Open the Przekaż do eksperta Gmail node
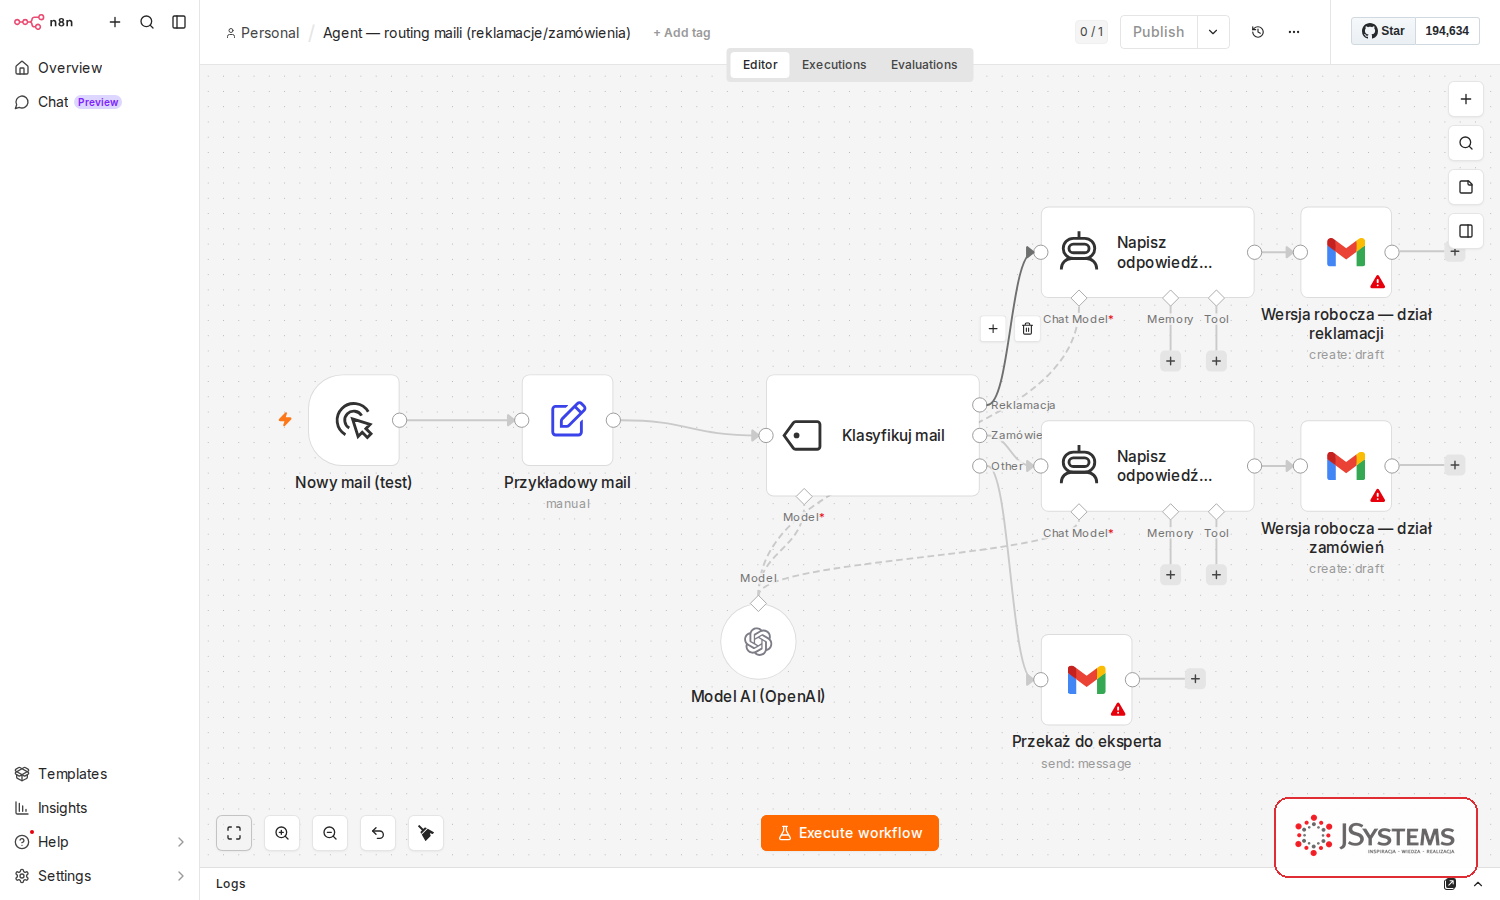The image size is (1500, 900). click(1086, 679)
